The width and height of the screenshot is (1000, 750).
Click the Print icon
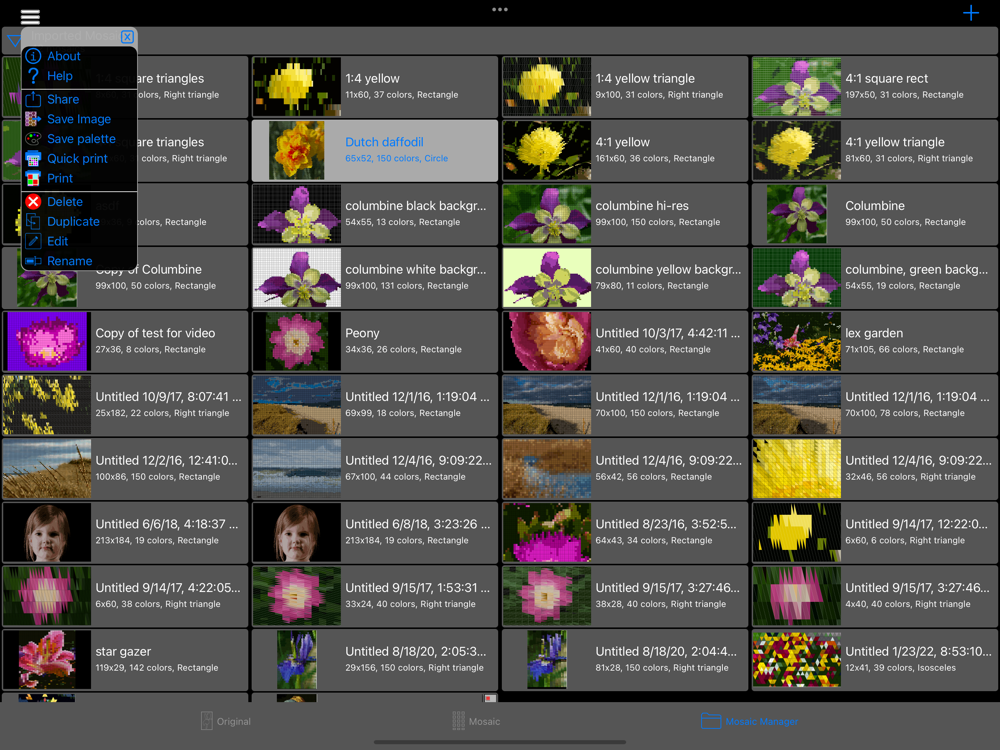(33, 178)
